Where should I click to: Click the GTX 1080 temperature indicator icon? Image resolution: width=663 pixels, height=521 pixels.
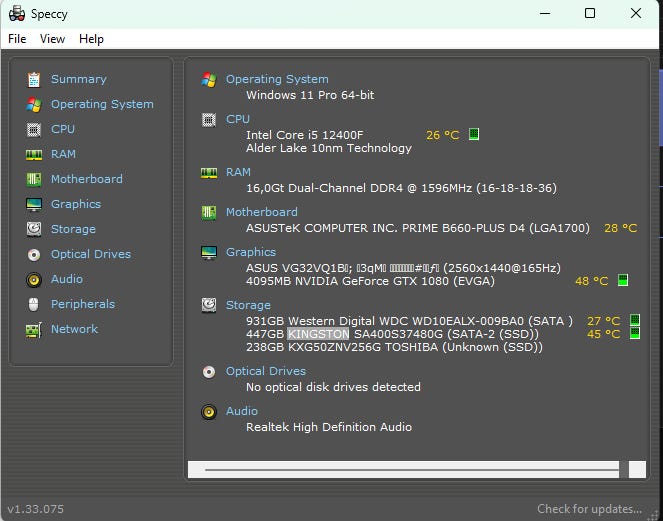[x=623, y=280]
